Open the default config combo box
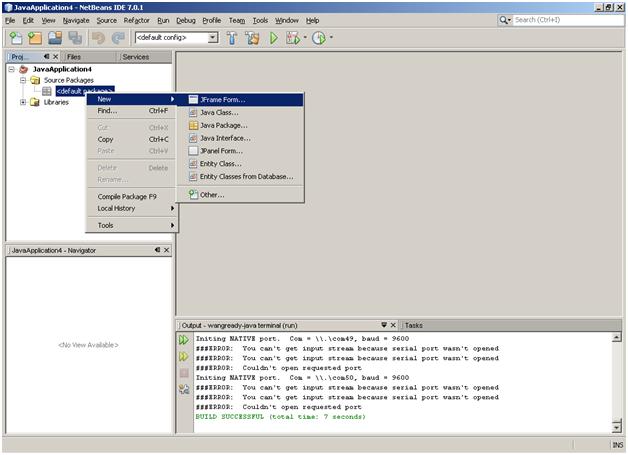Viewport: 628px width, 455px height. click(177, 38)
